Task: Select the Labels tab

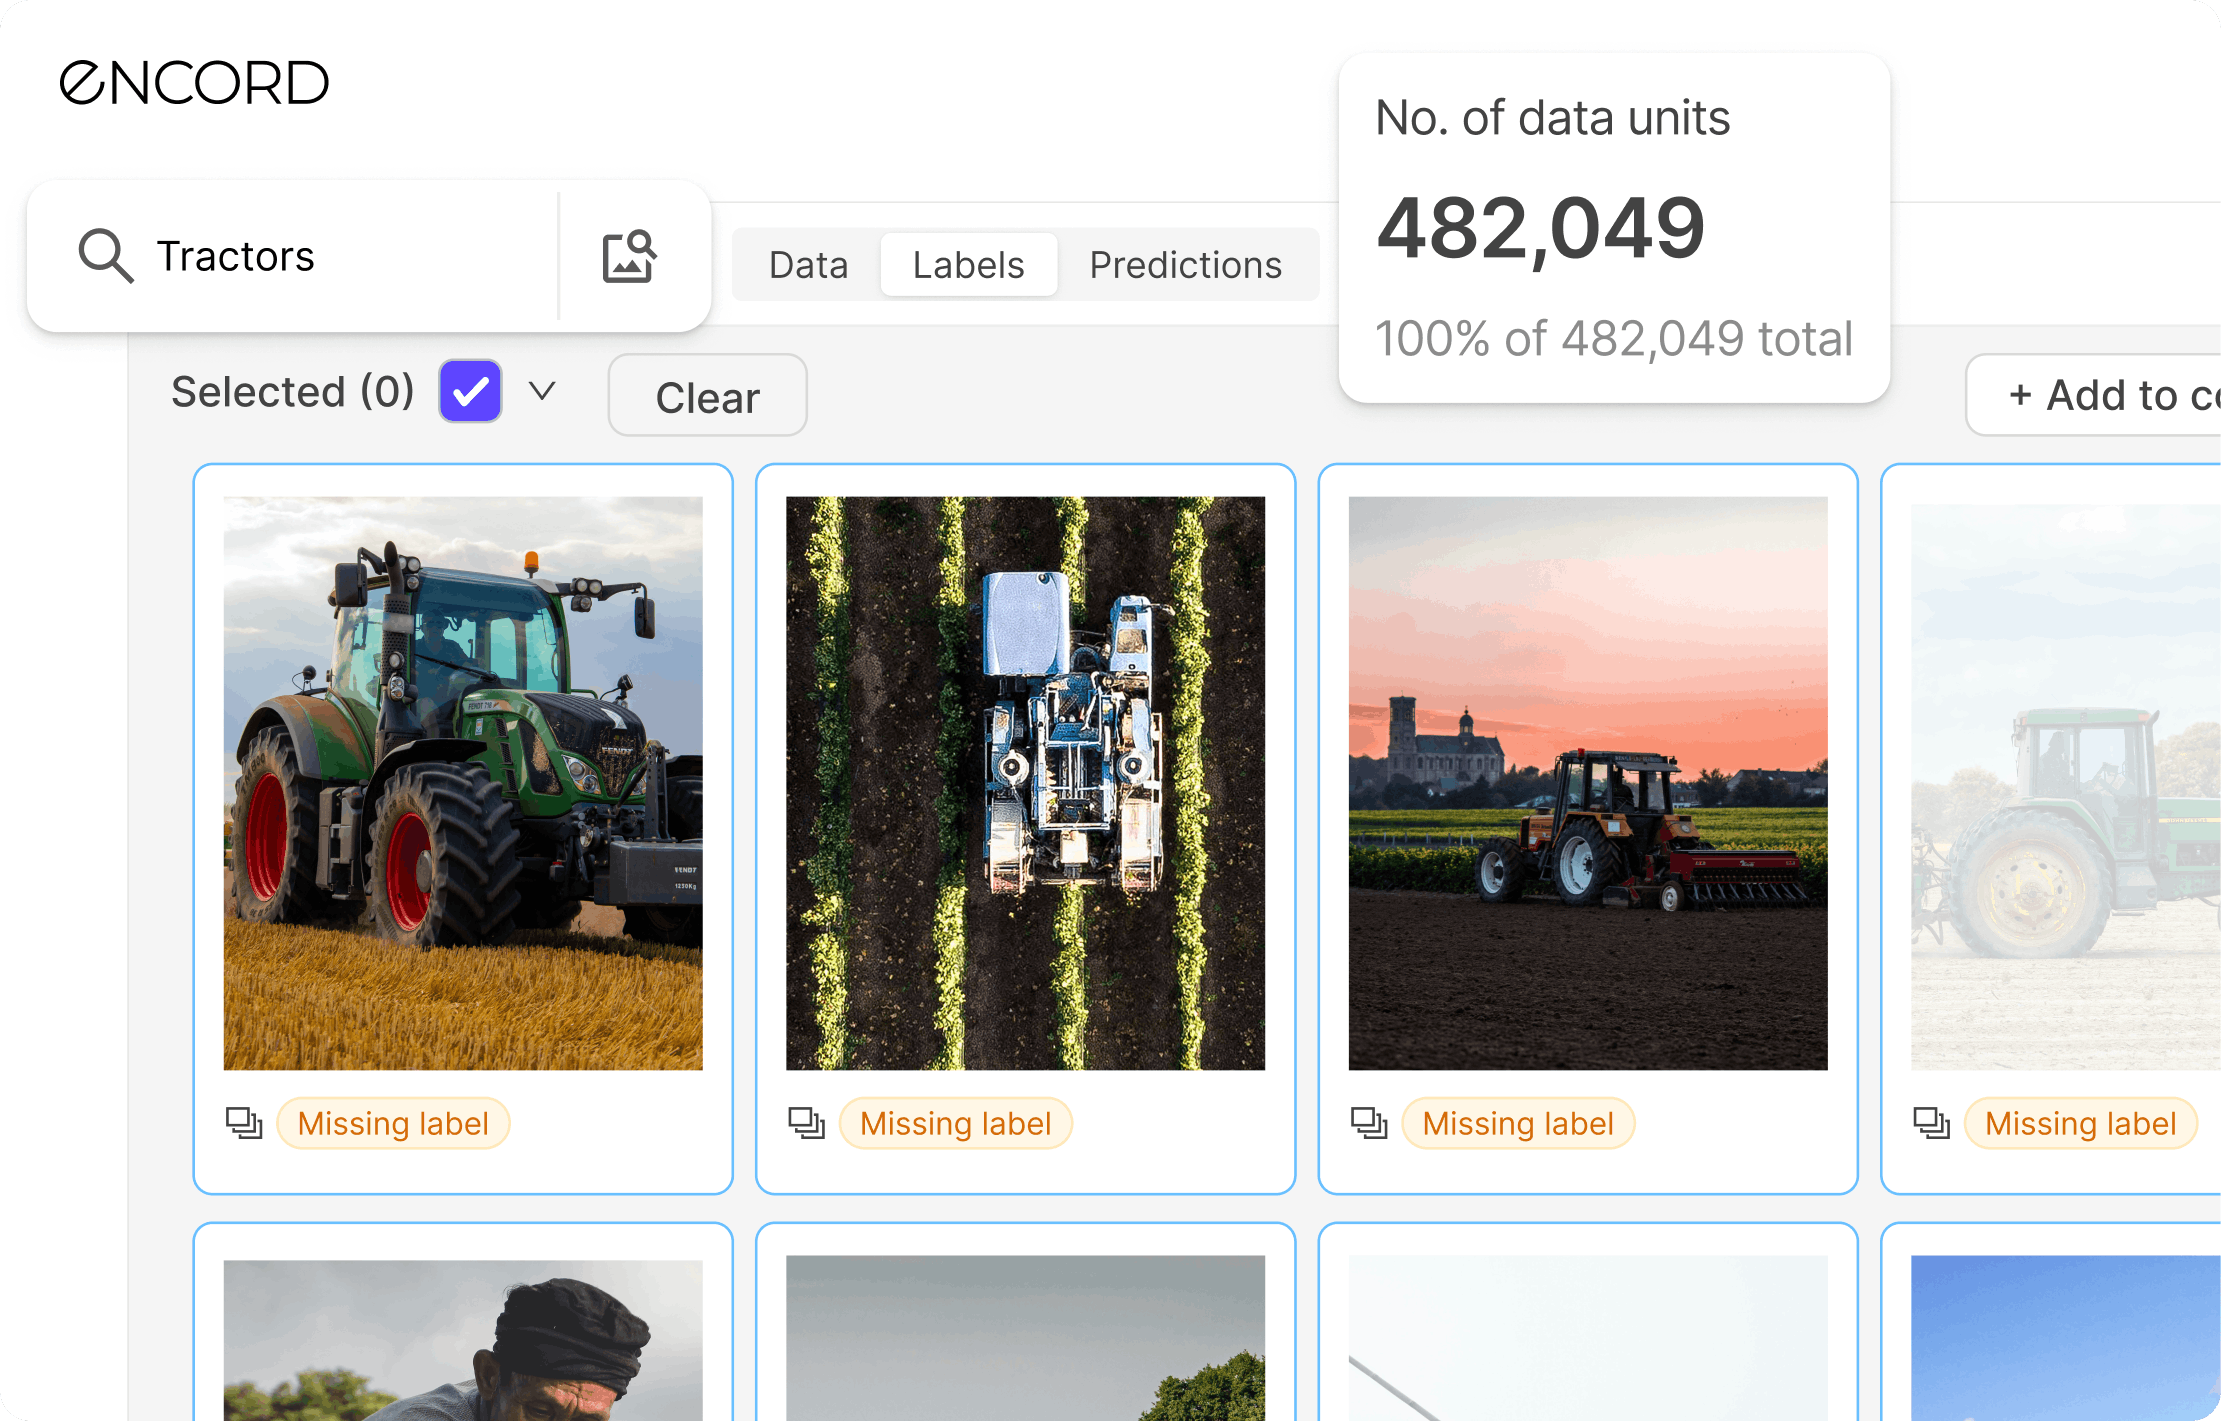Action: pyautogui.click(x=967, y=264)
